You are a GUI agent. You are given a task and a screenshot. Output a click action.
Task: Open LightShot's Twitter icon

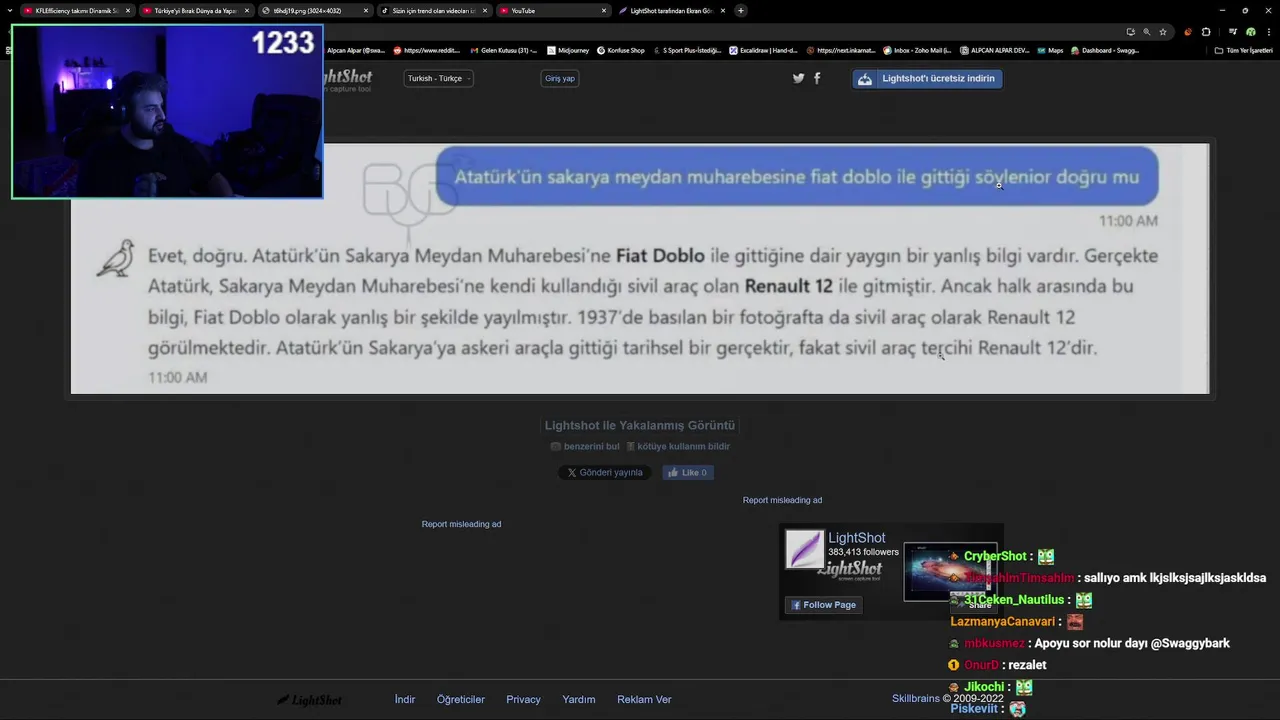pos(798,78)
